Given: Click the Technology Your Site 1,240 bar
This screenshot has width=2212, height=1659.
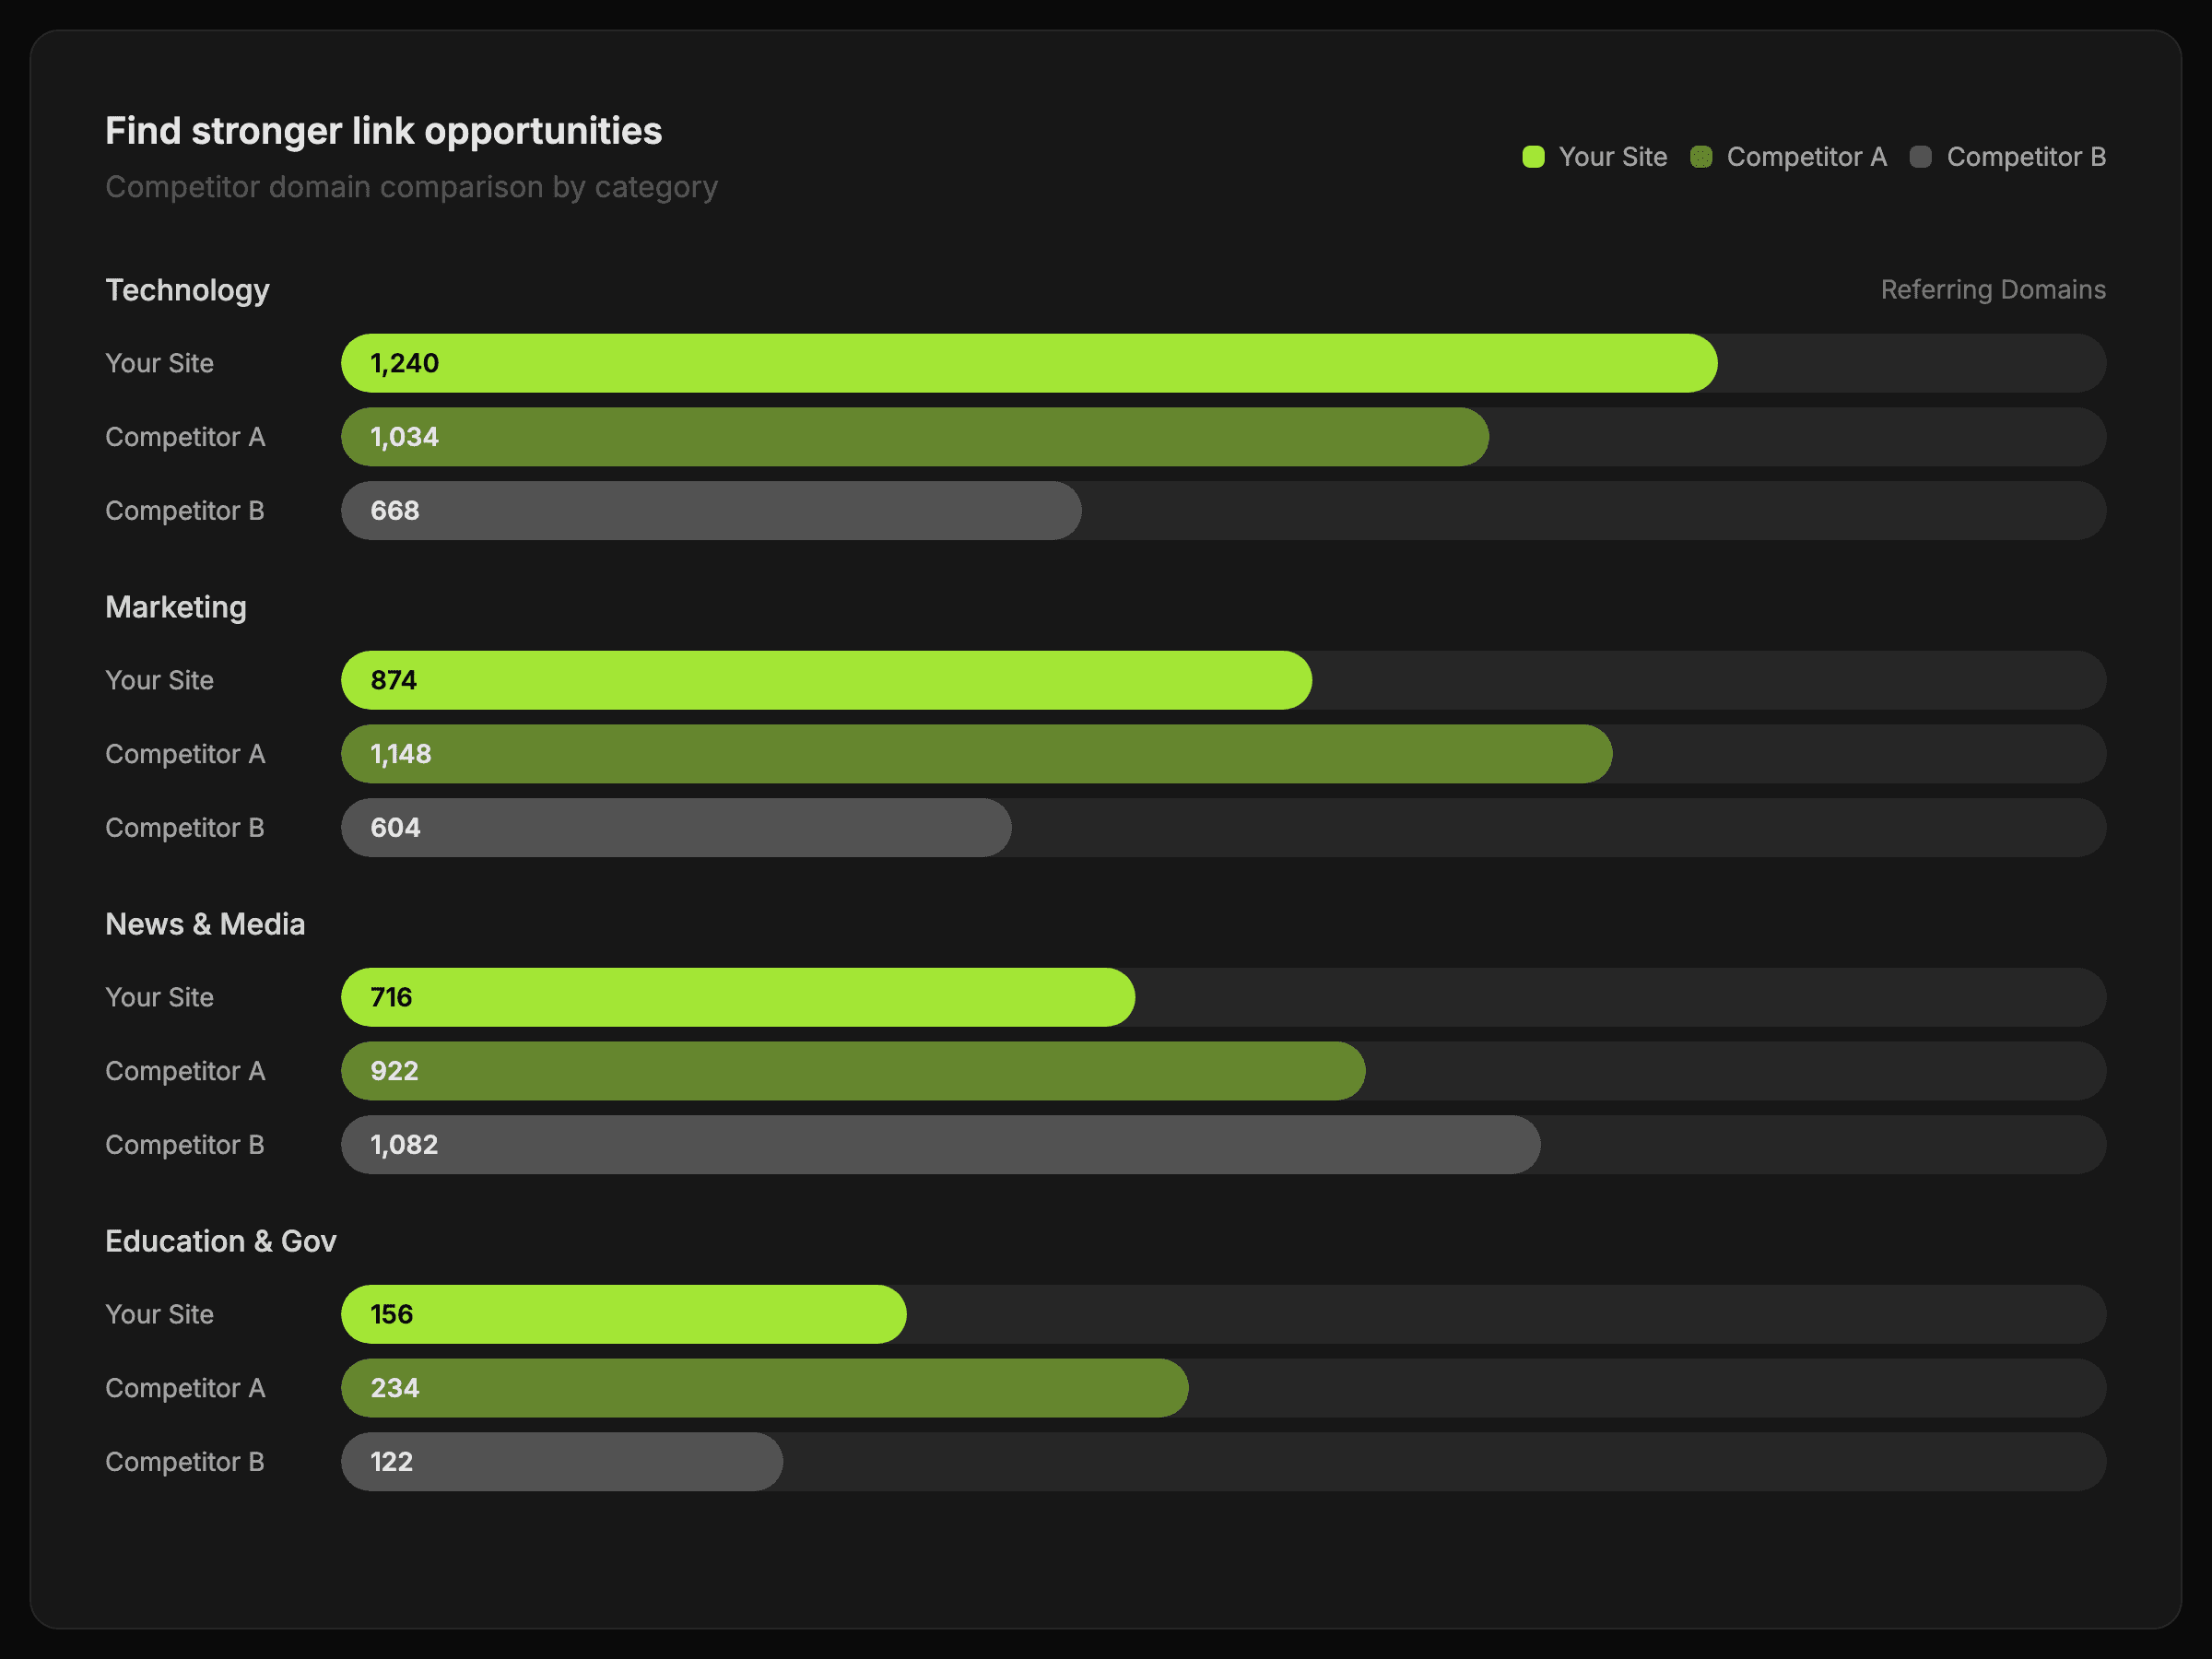Looking at the screenshot, I should [1028, 363].
